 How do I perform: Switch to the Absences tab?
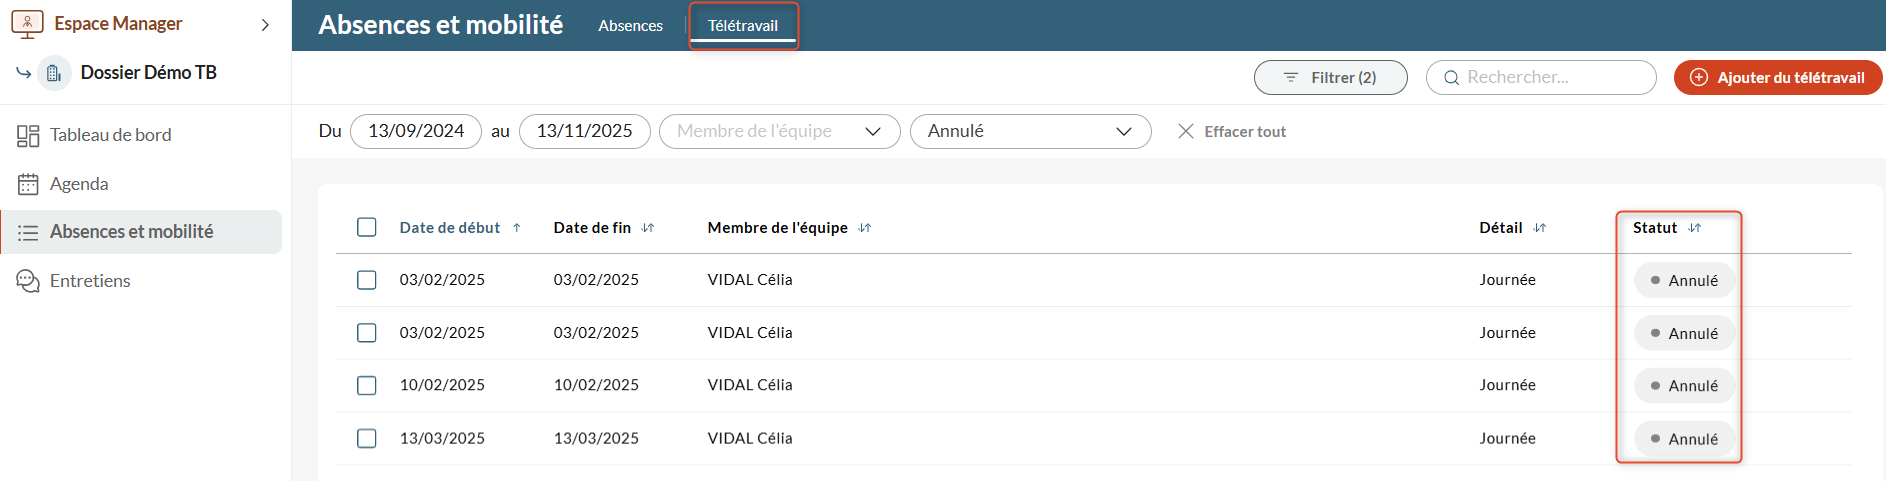pyautogui.click(x=630, y=26)
